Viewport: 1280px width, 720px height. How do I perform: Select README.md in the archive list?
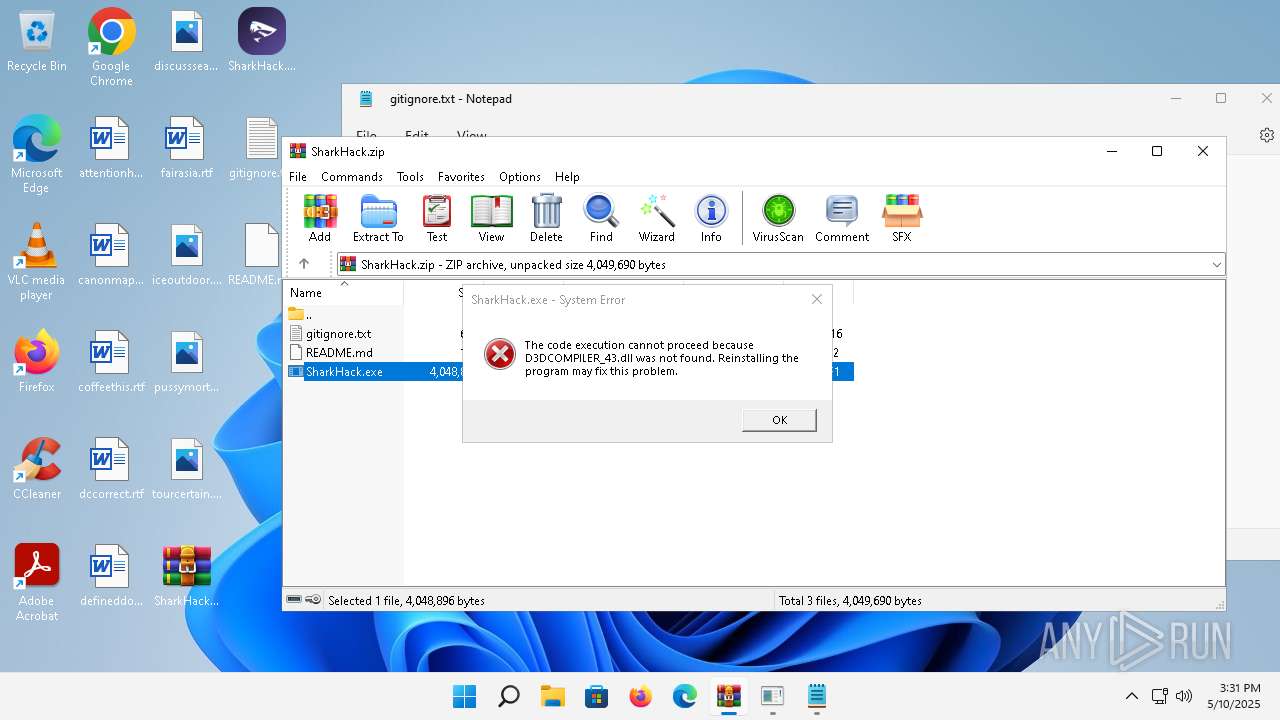click(339, 353)
